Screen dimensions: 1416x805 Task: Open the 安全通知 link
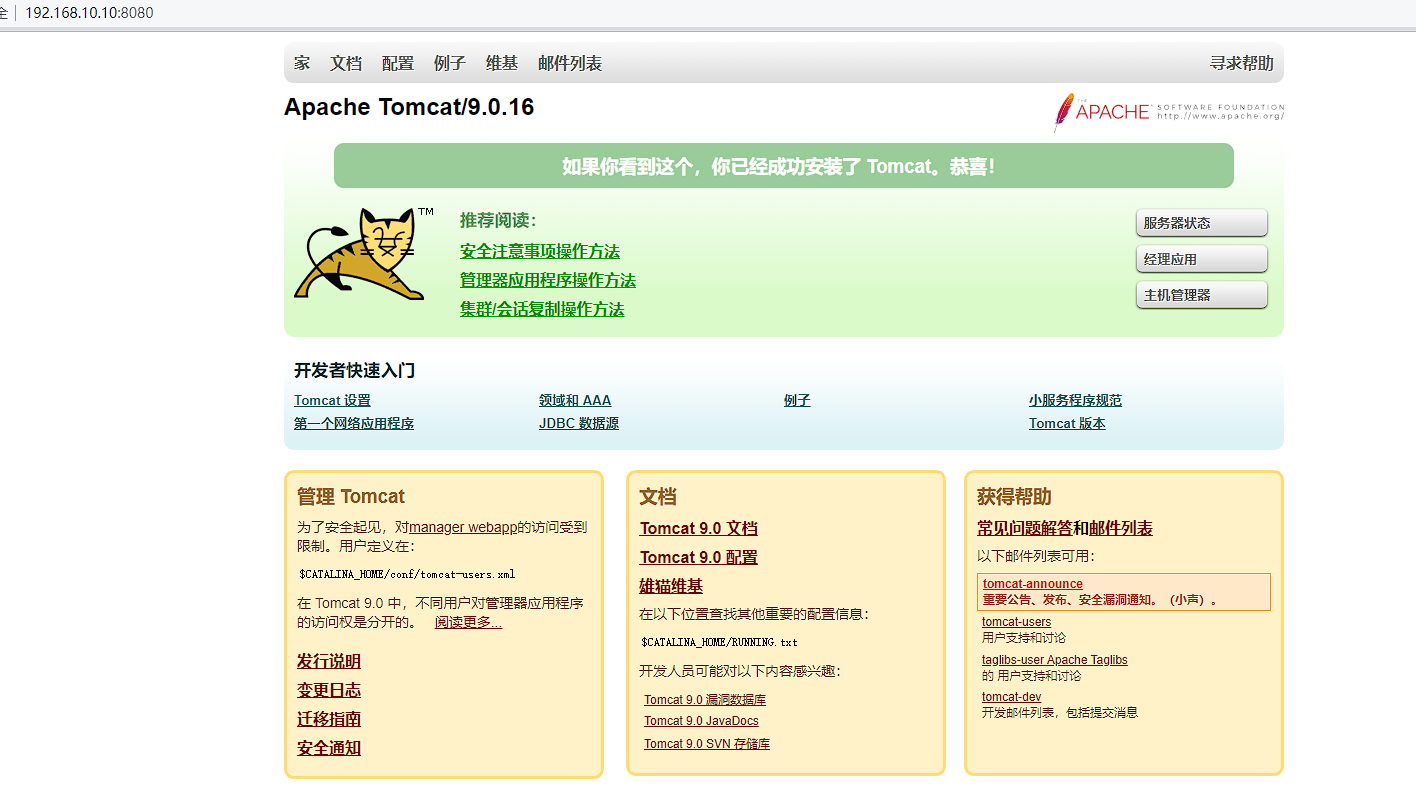(x=329, y=748)
